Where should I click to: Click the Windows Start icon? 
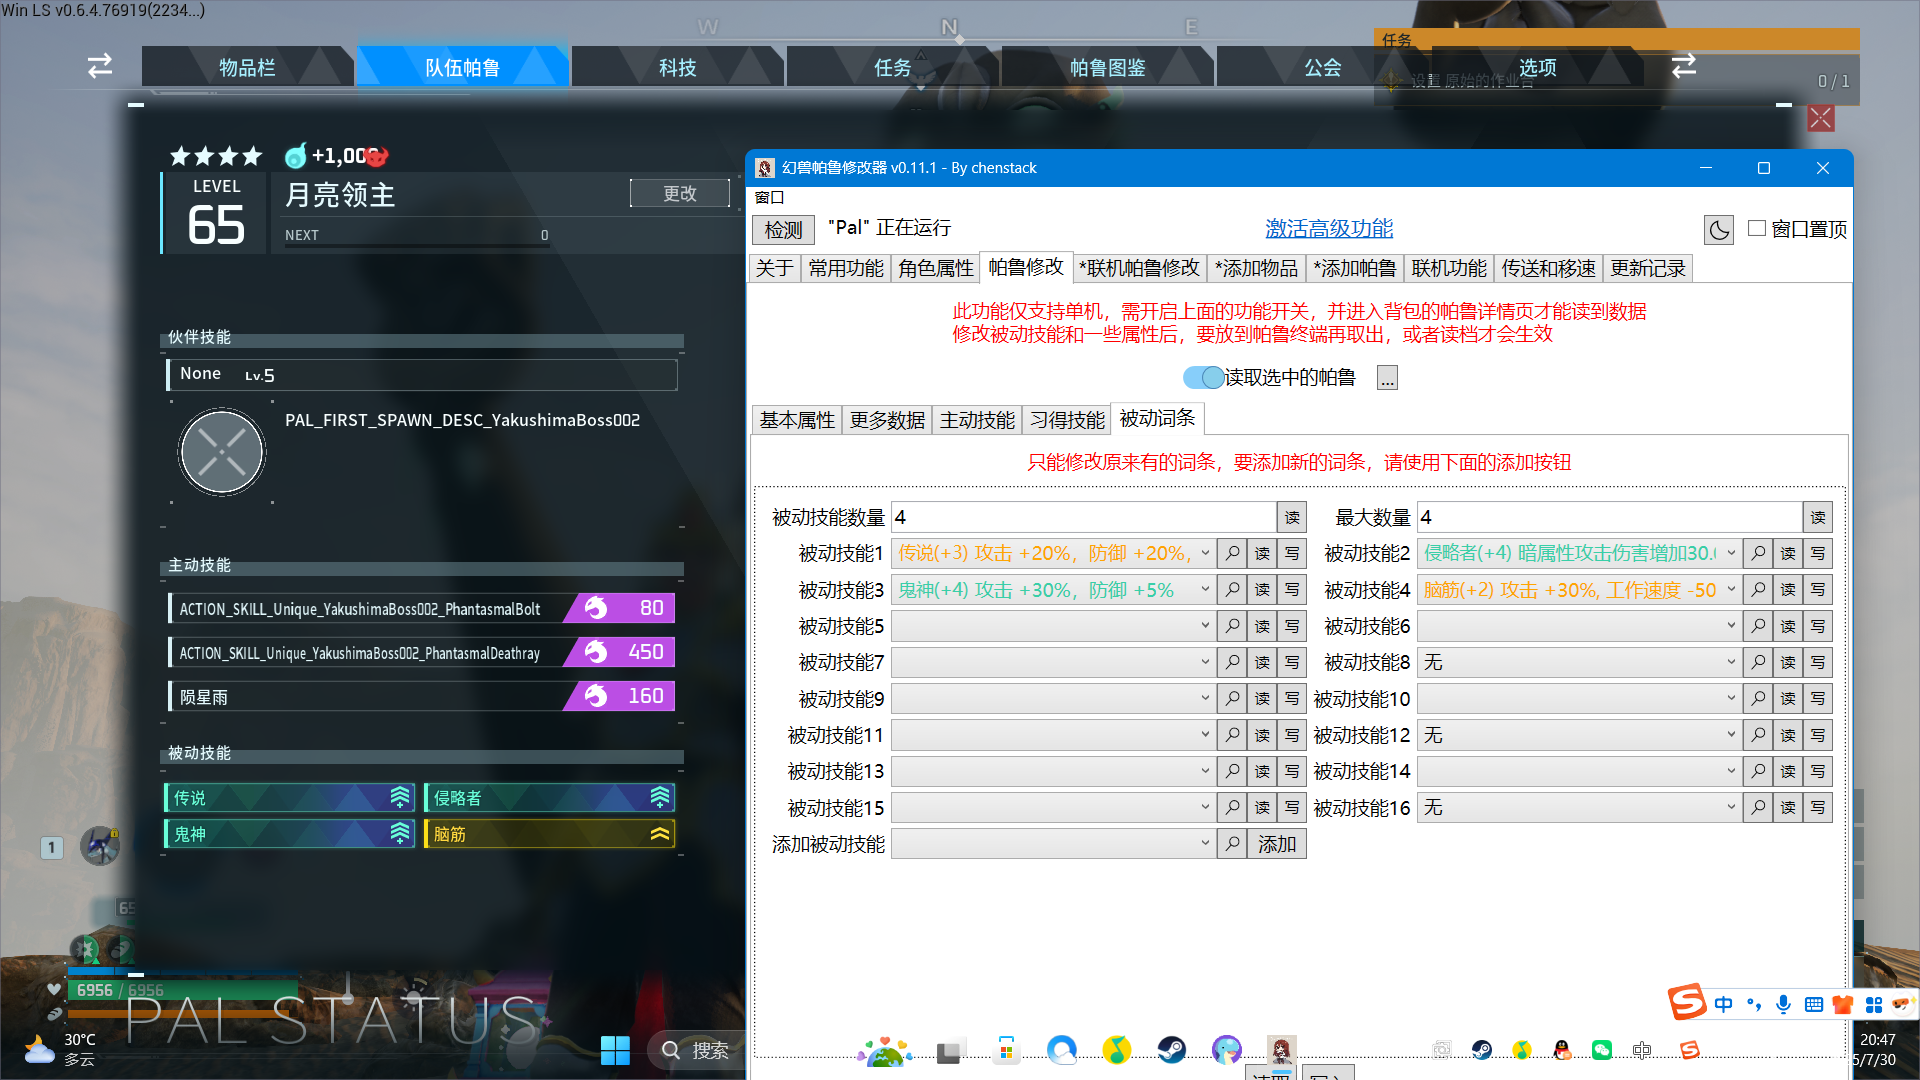click(615, 1050)
